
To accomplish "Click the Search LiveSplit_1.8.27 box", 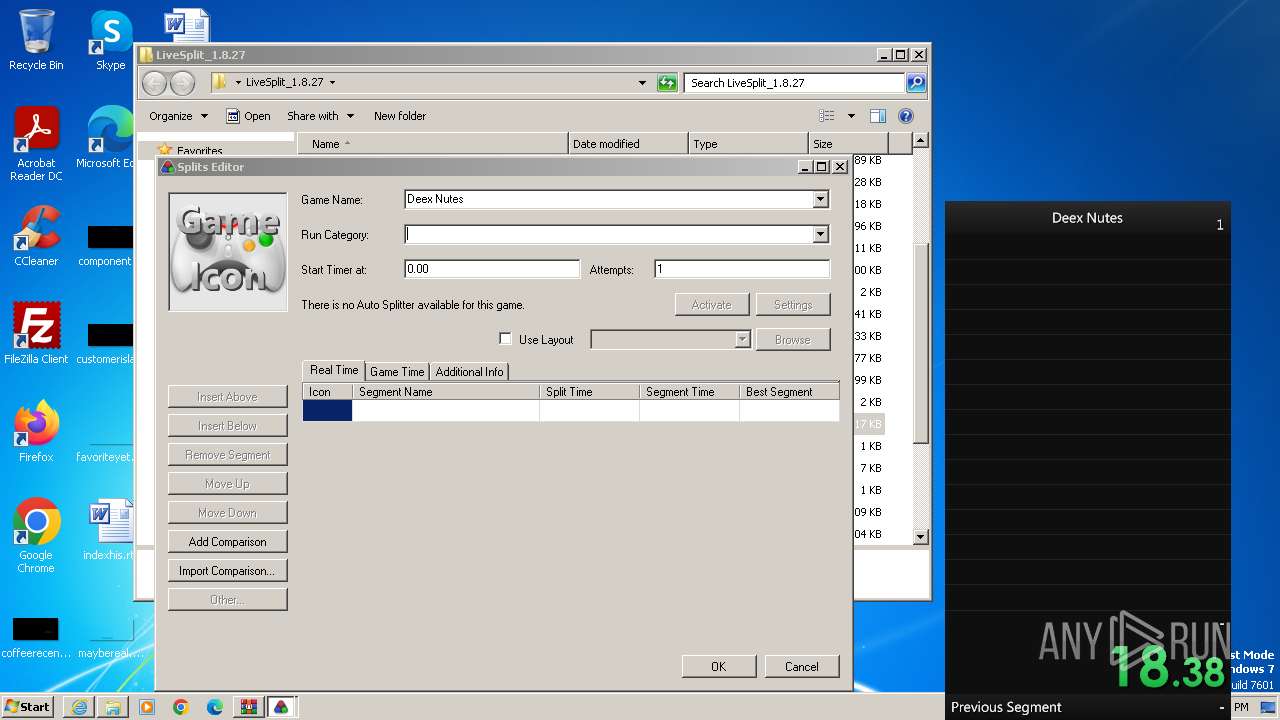I will [795, 83].
